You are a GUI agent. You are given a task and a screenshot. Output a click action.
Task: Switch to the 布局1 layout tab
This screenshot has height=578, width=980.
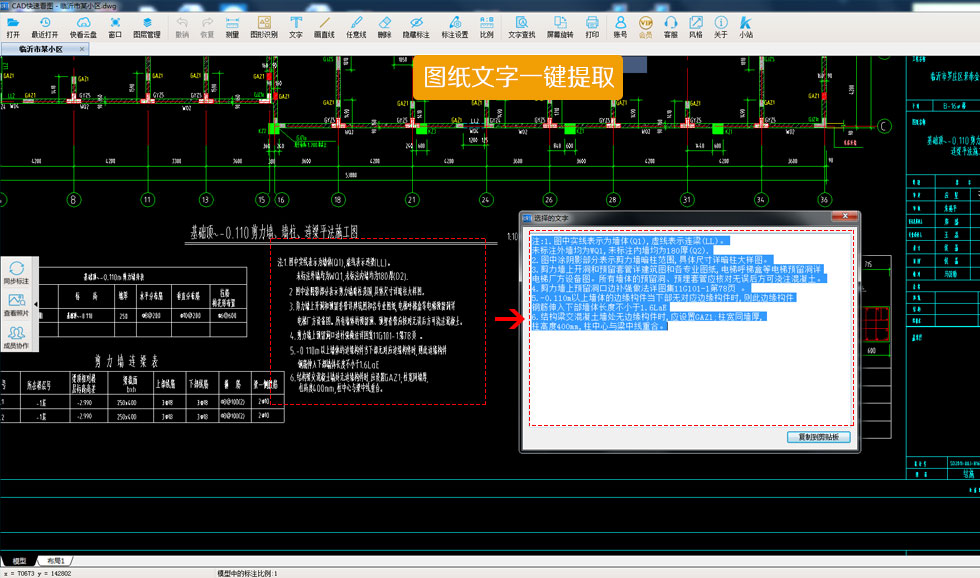55,561
